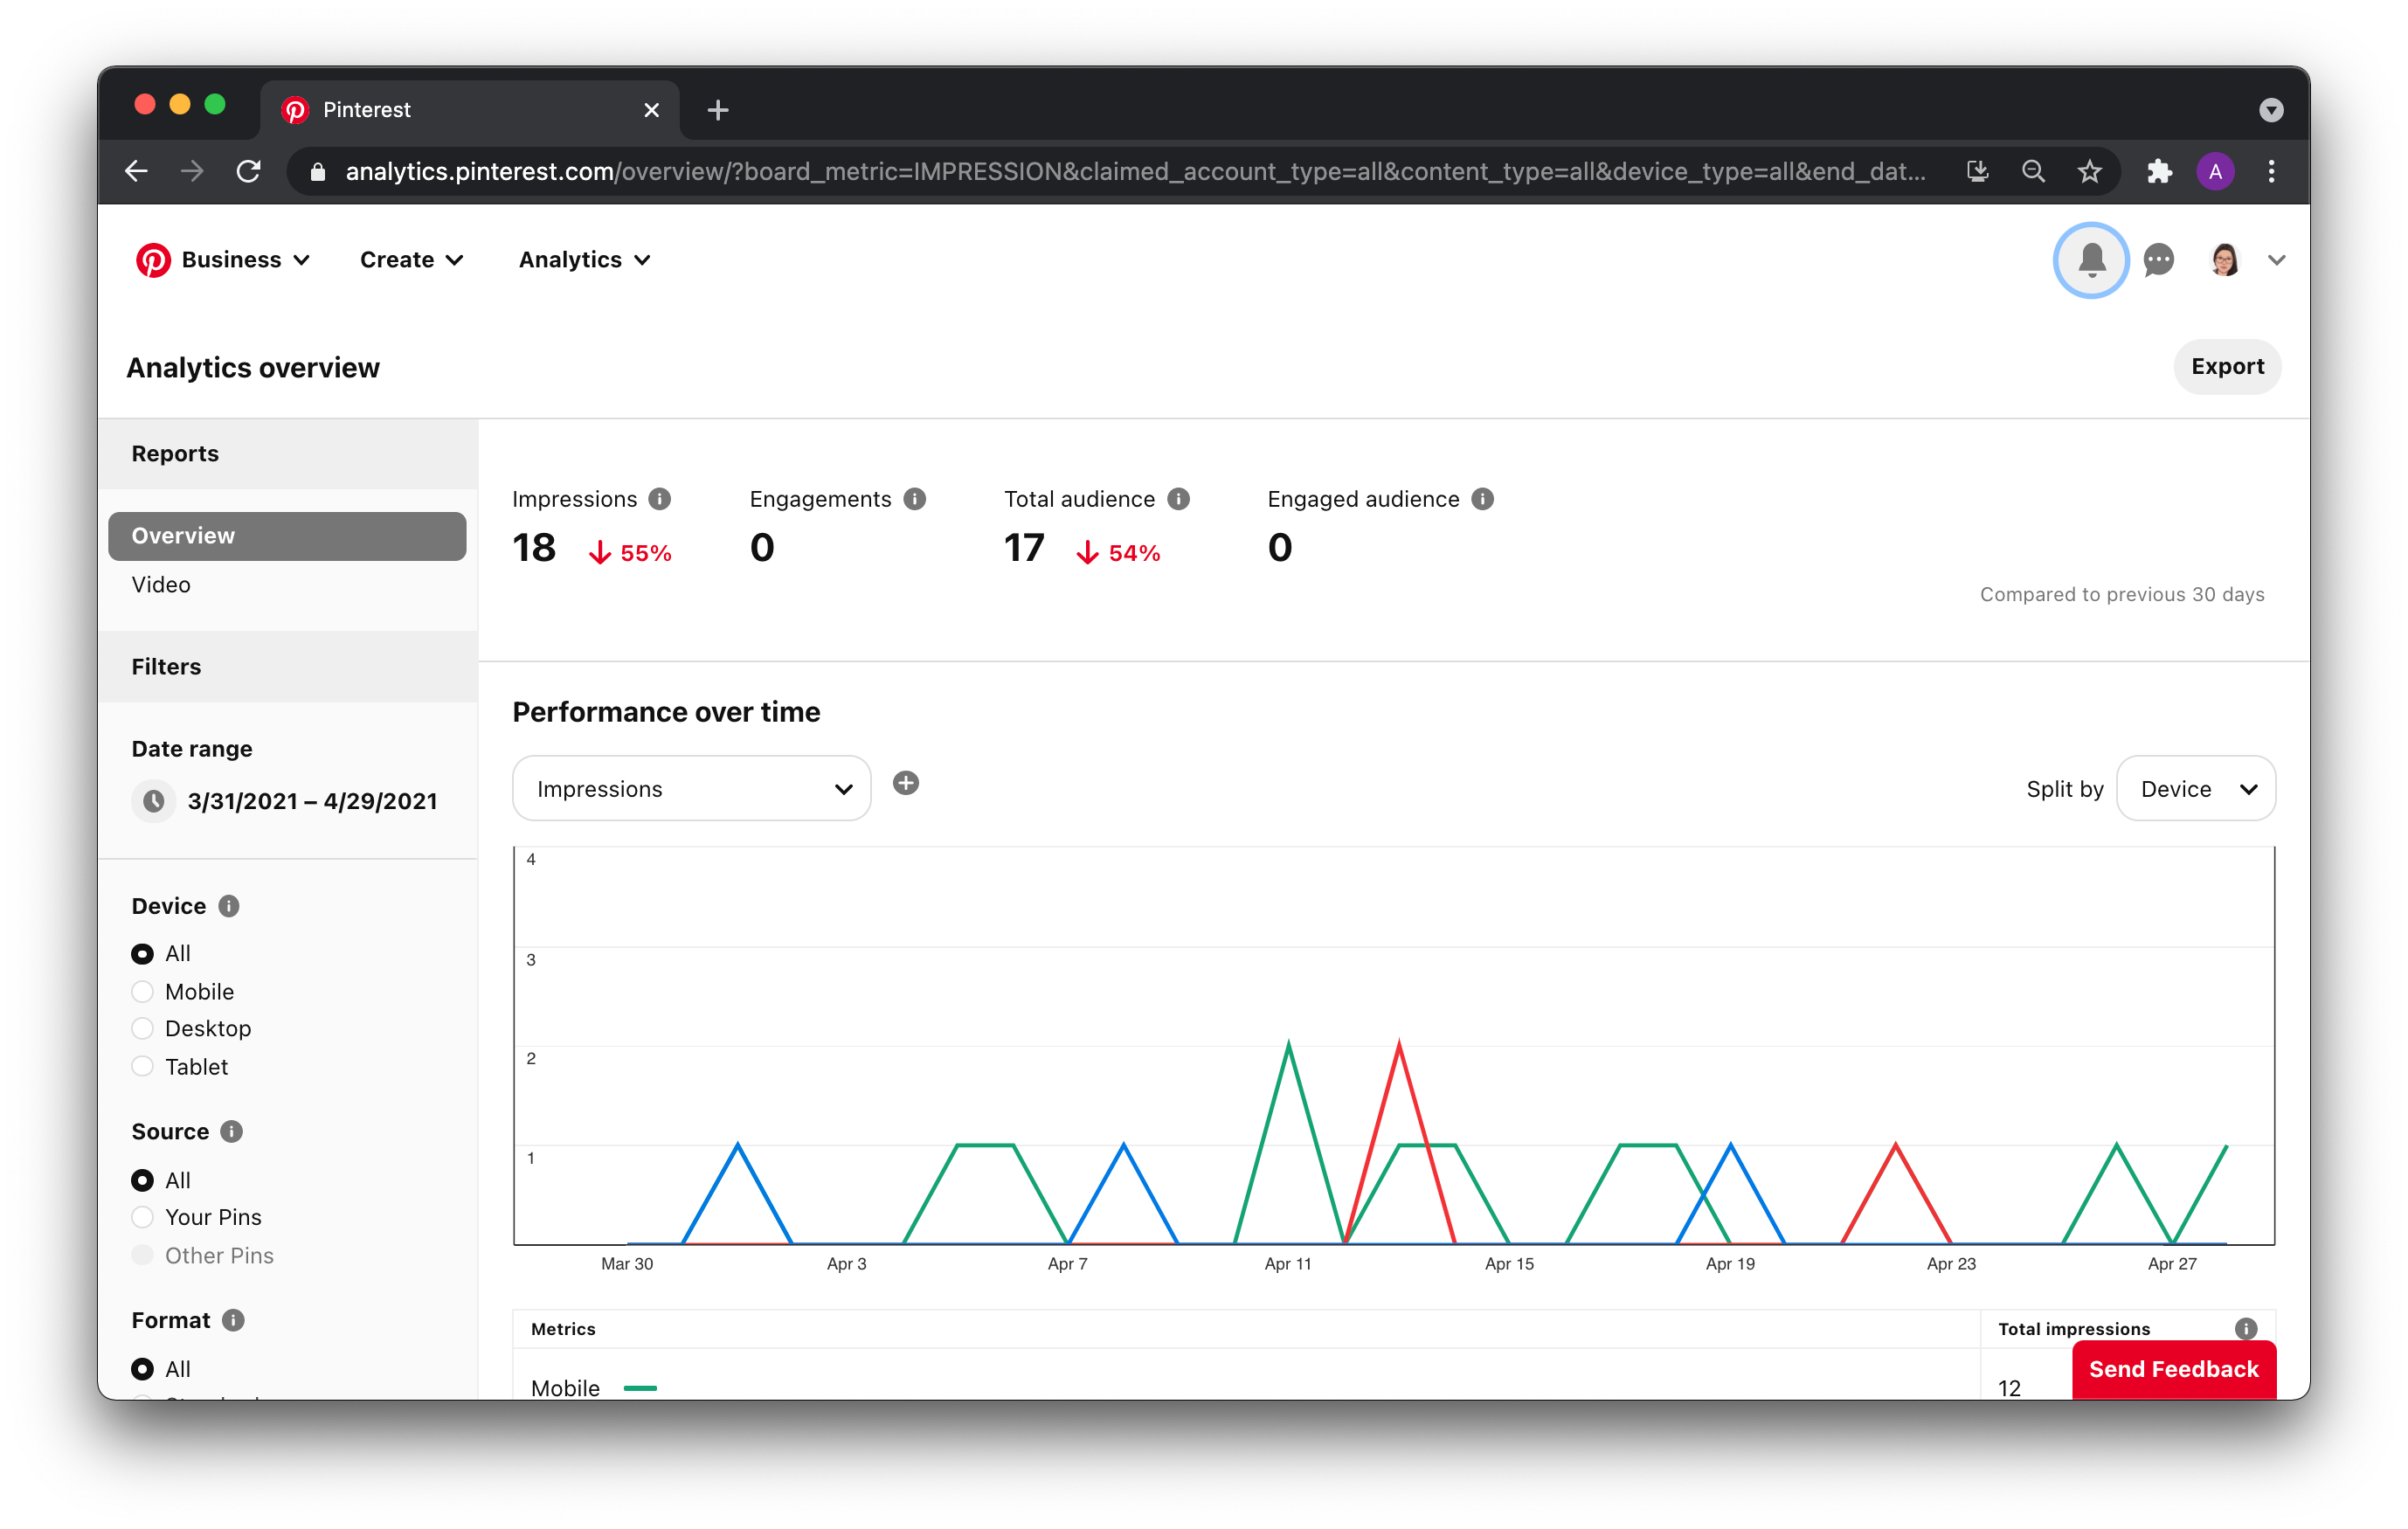Click the browser address bar URL
The image size is (2408, 1529).
1134,171
